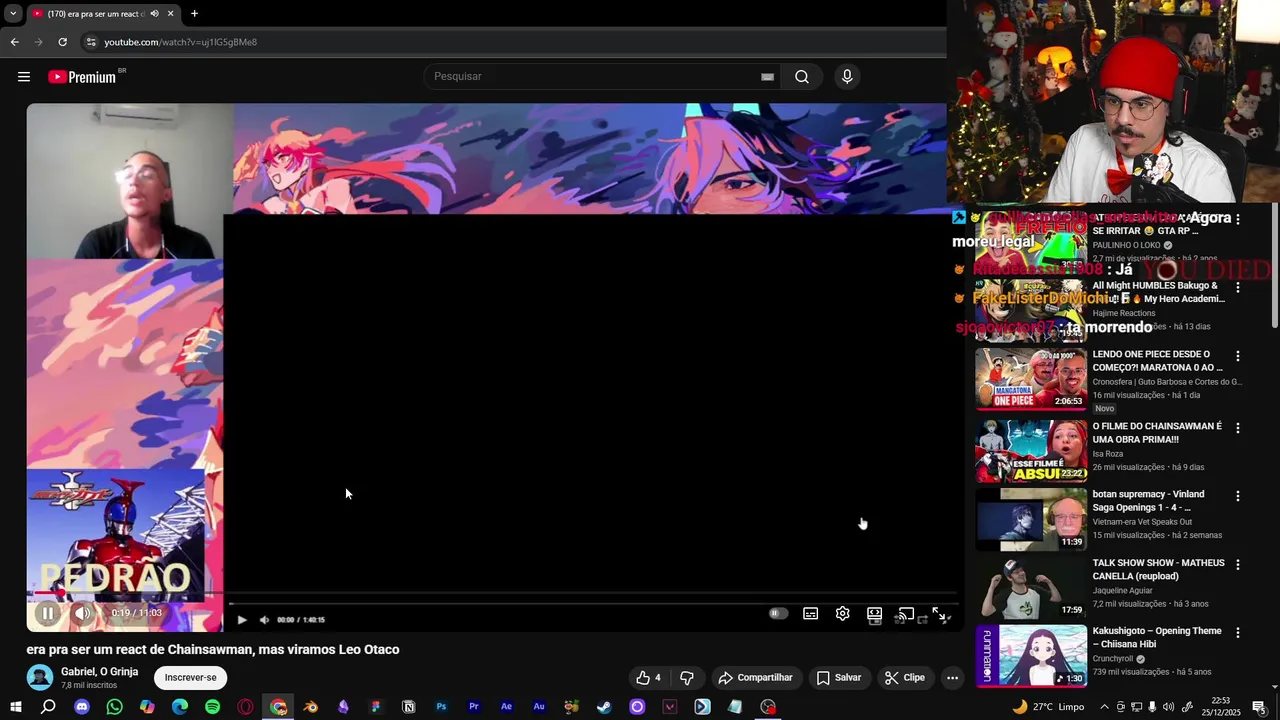Create a clip with Clipe button
Image resolution: width=1280 pixels, height=720 pixels.
(905, 678)
